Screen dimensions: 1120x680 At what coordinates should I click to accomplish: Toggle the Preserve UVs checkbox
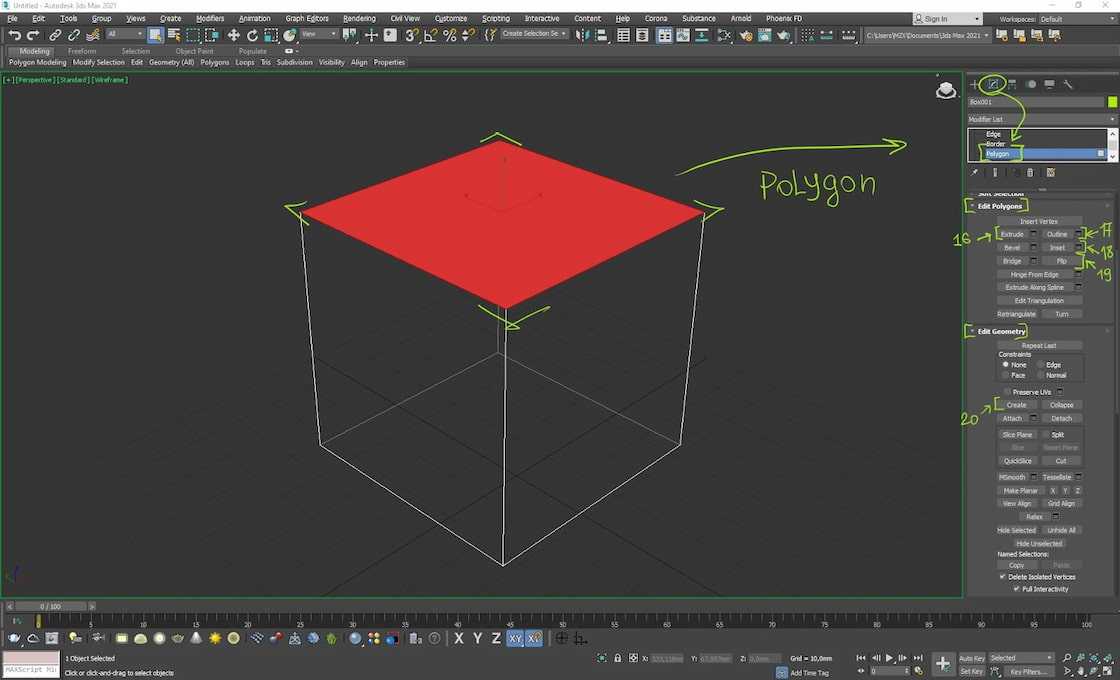[1007, 392]
